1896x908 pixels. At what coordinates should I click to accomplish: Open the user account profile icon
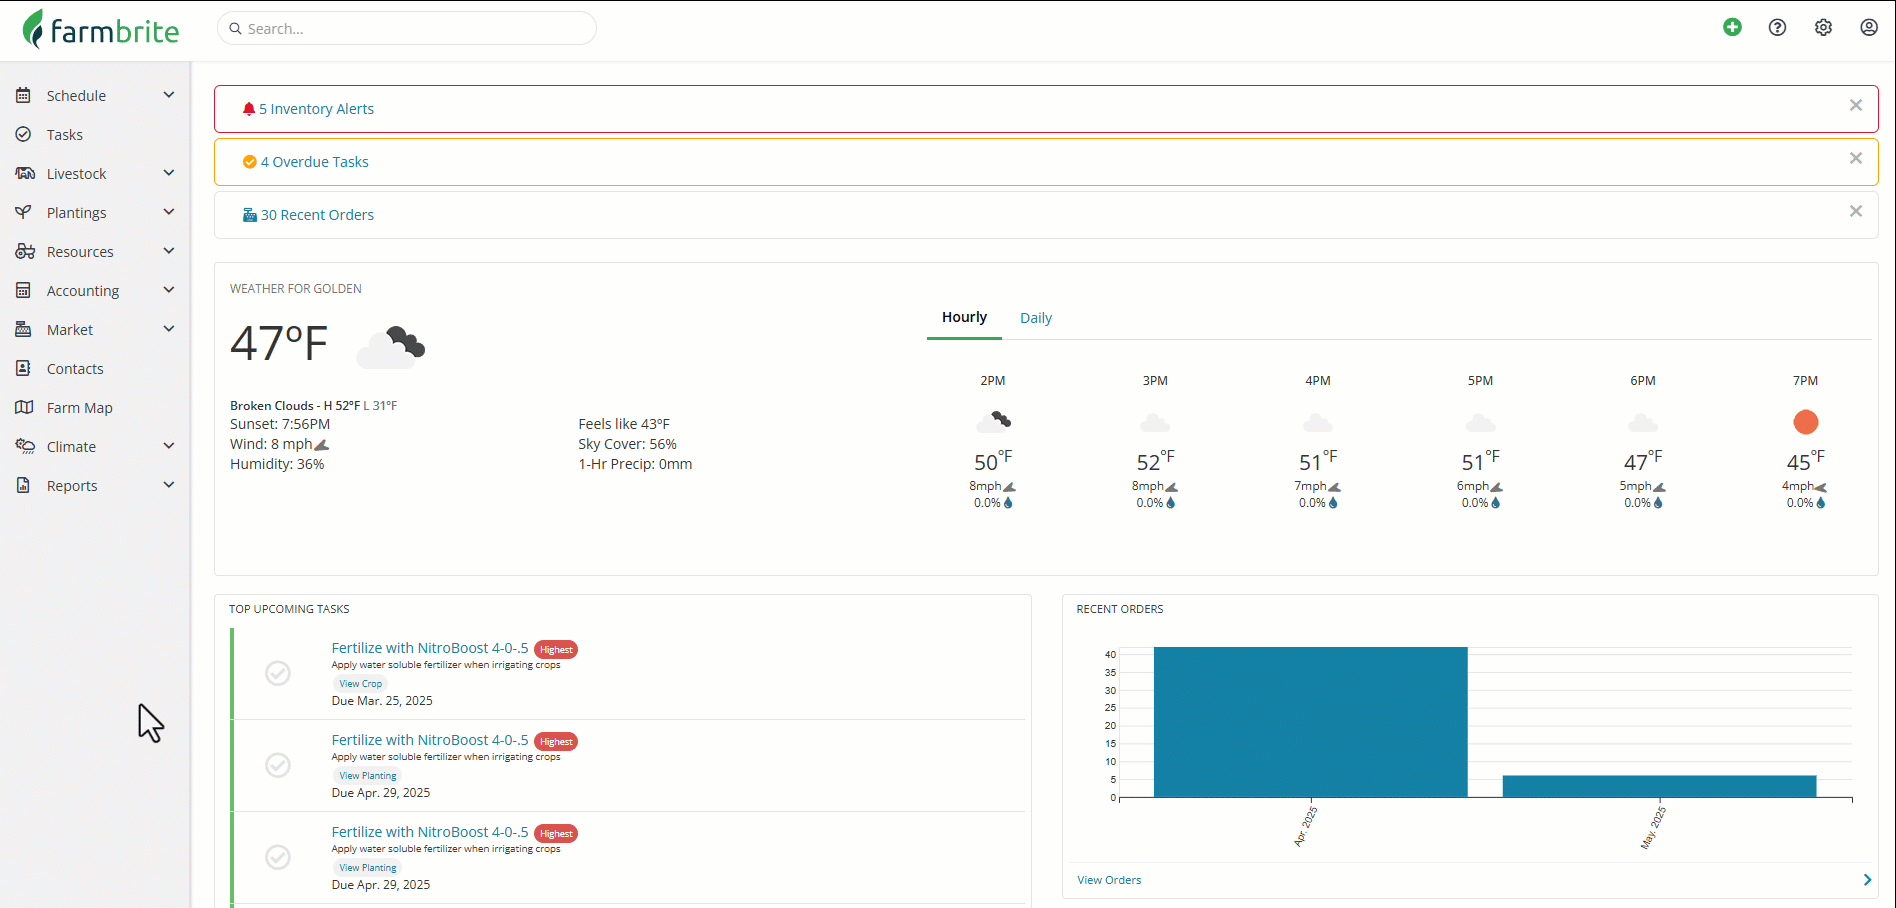pyautogui.click(x=1869, y=28)
